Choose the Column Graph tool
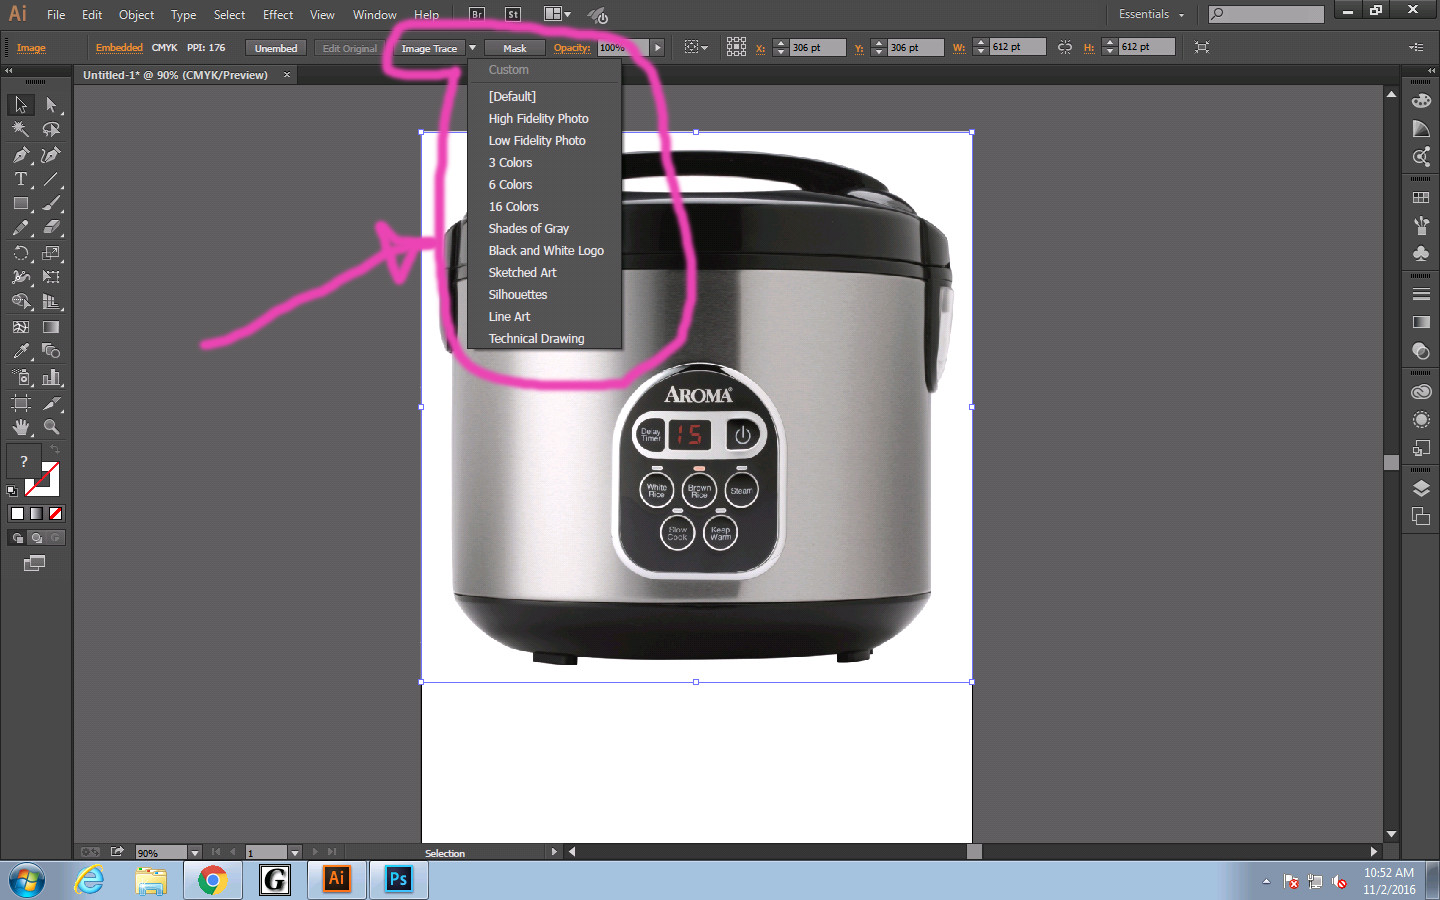Image resolution: width=1440 pixels, height=900 pixels. pyautogui.click(x=51, y=377)
